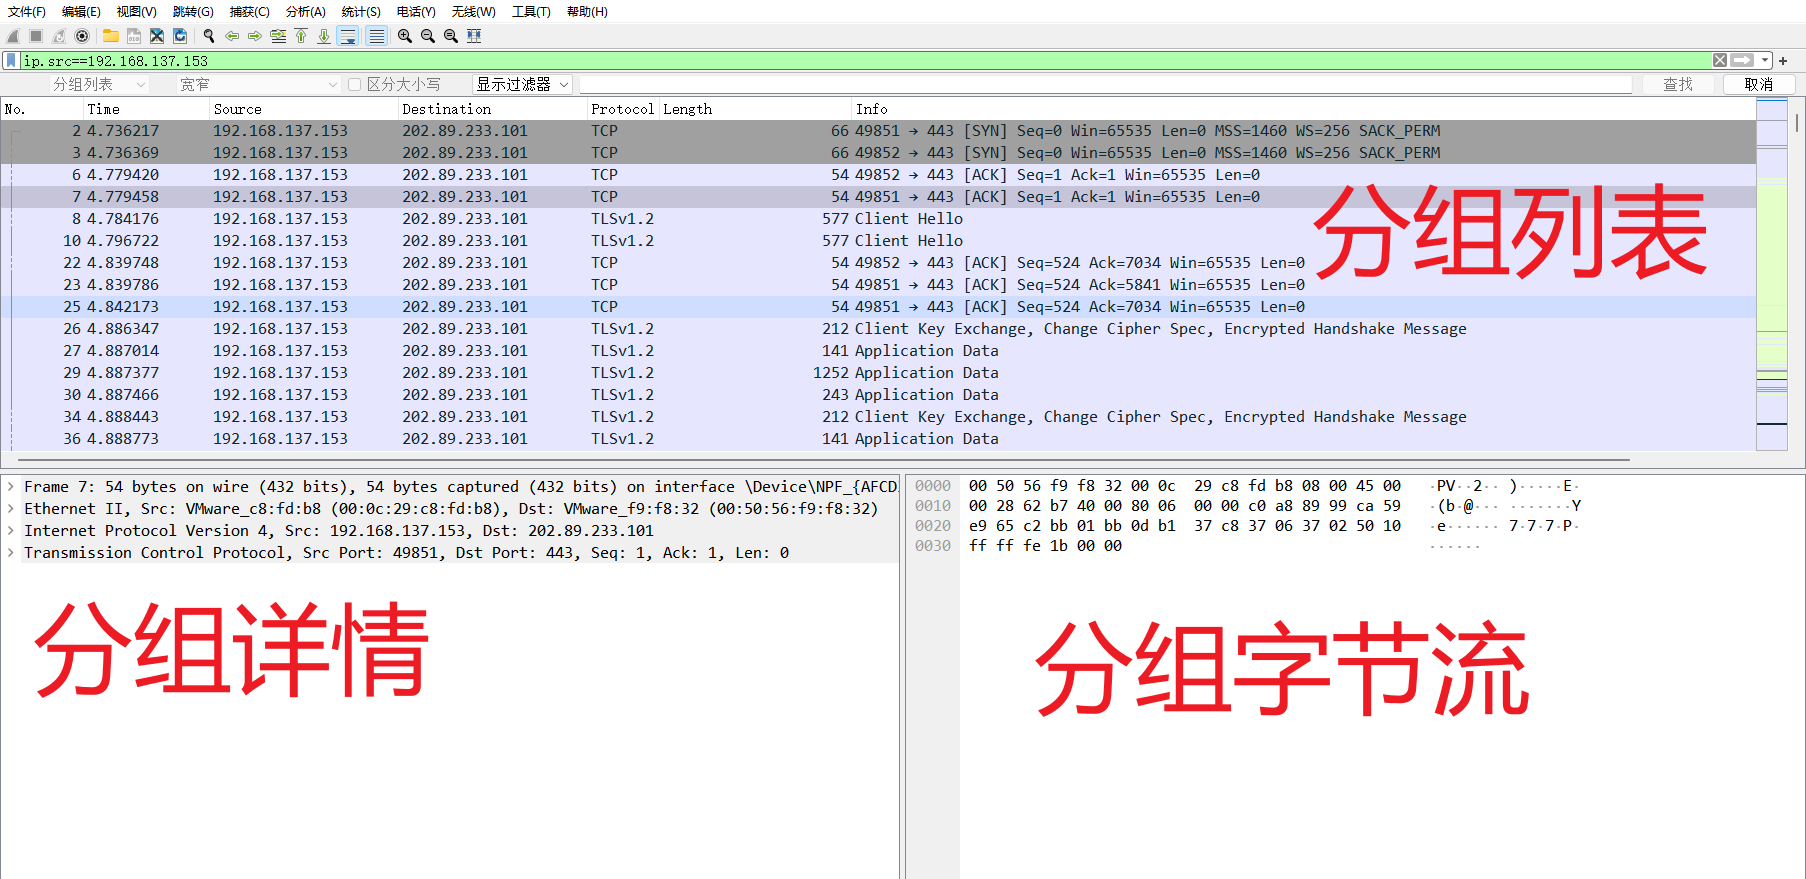The width and height of the screenshot is (1806, 879).
Task: Stop the capture with the square icon
Action: click(x=36, y=36)
